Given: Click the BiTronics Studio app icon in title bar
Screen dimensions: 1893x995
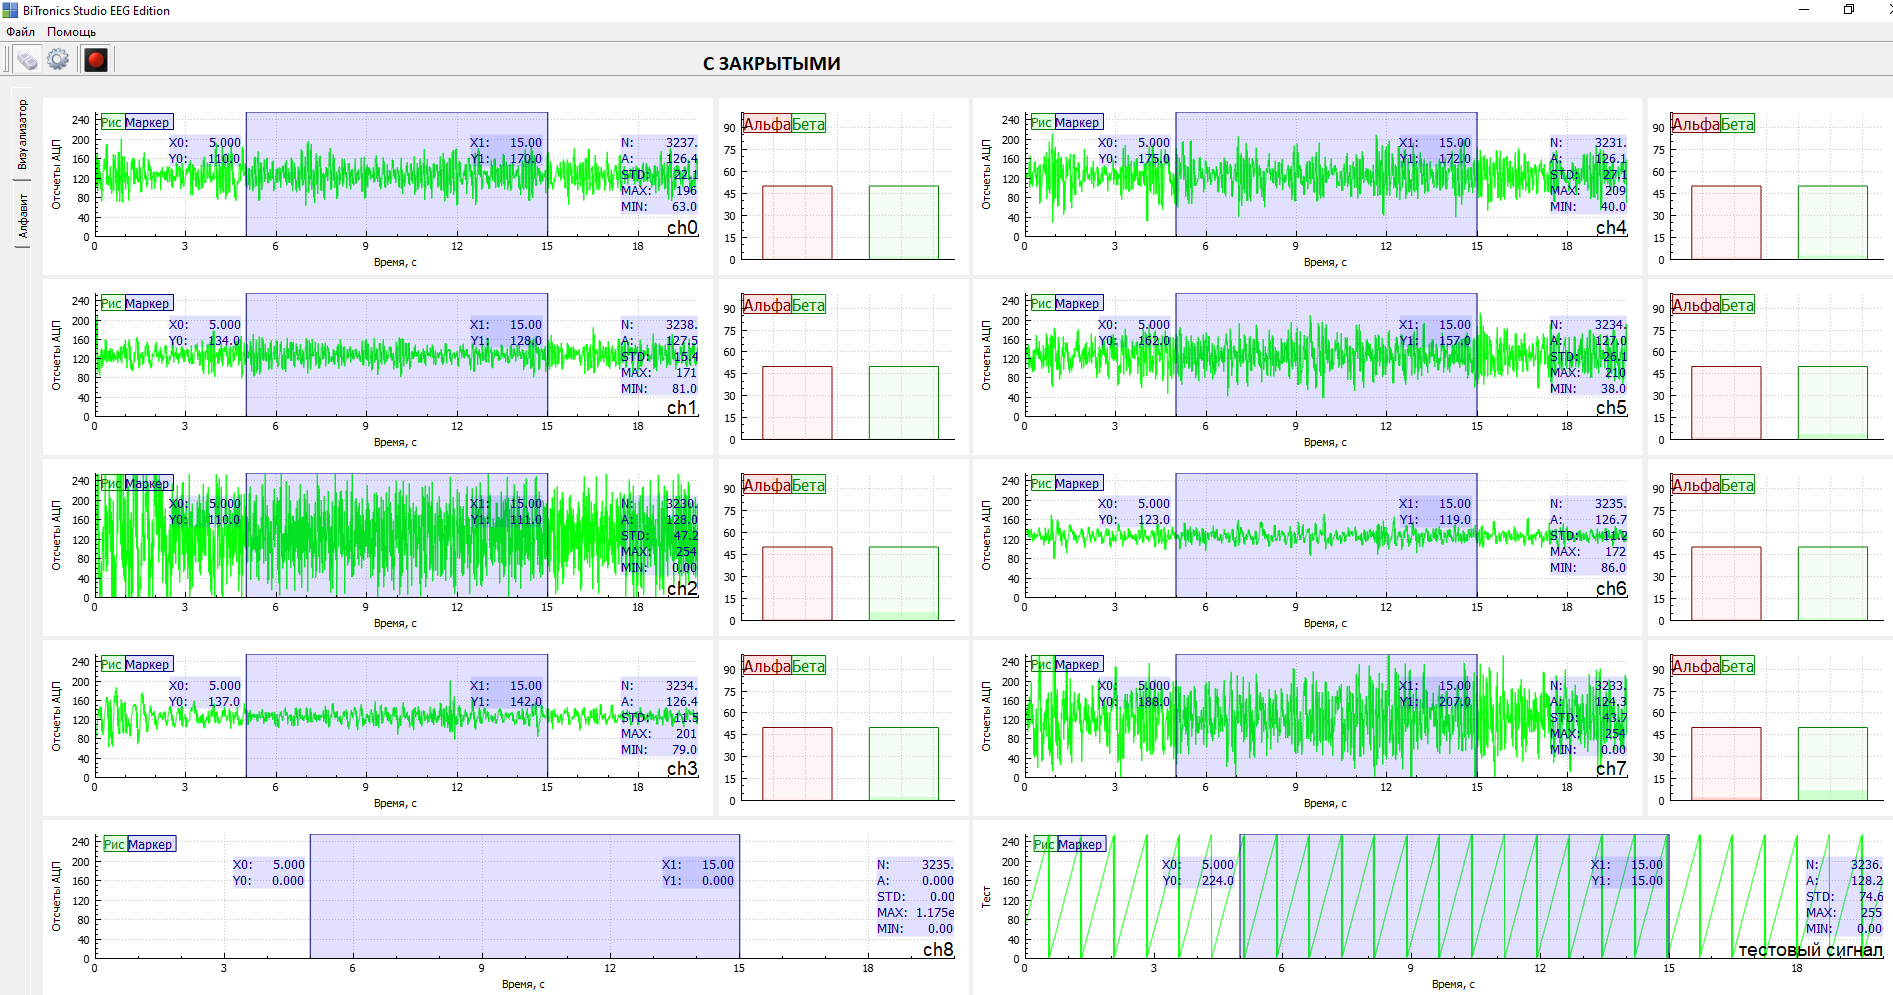Looking at the screenshot, I should pyautogui.click(x=10, y=10).
